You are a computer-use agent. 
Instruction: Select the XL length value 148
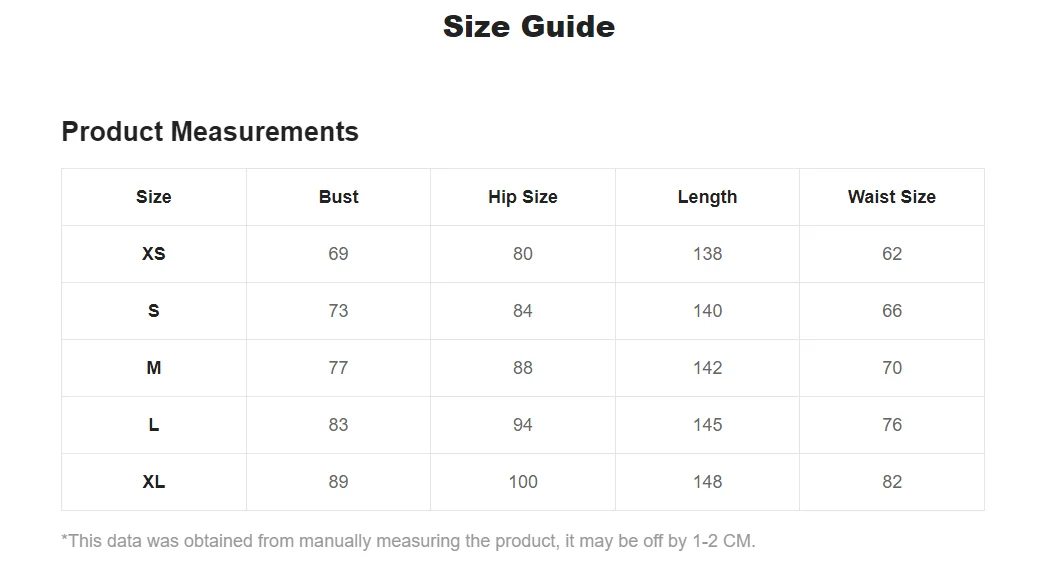coord(707,482)
